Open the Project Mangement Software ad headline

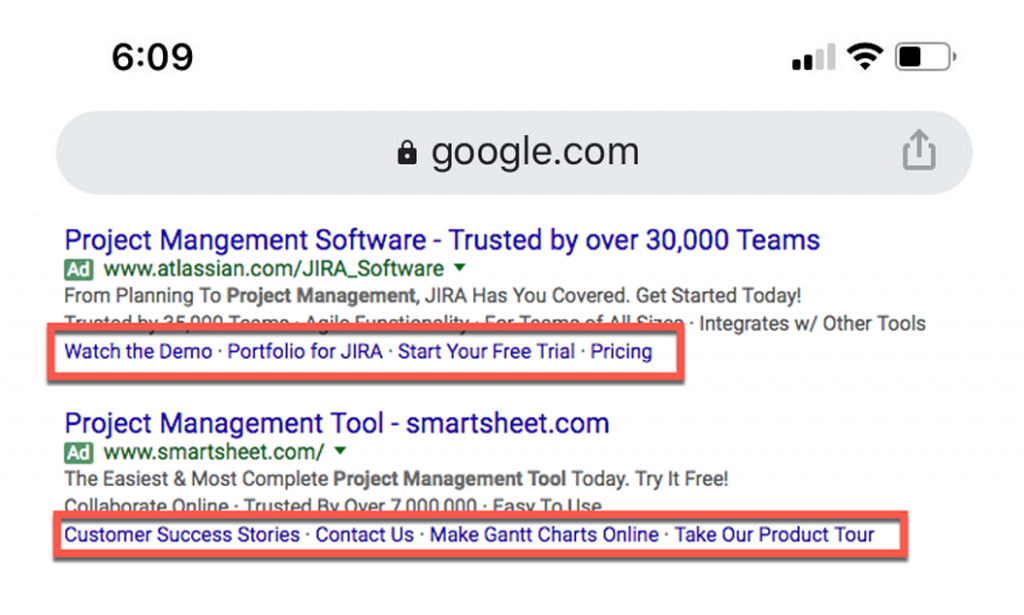tap(442, 240)
